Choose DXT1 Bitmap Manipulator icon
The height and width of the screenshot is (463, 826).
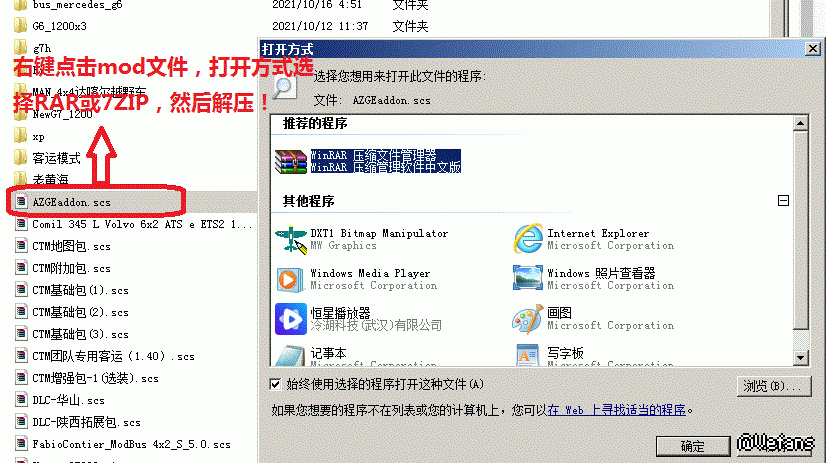click(x=291, y=239)
